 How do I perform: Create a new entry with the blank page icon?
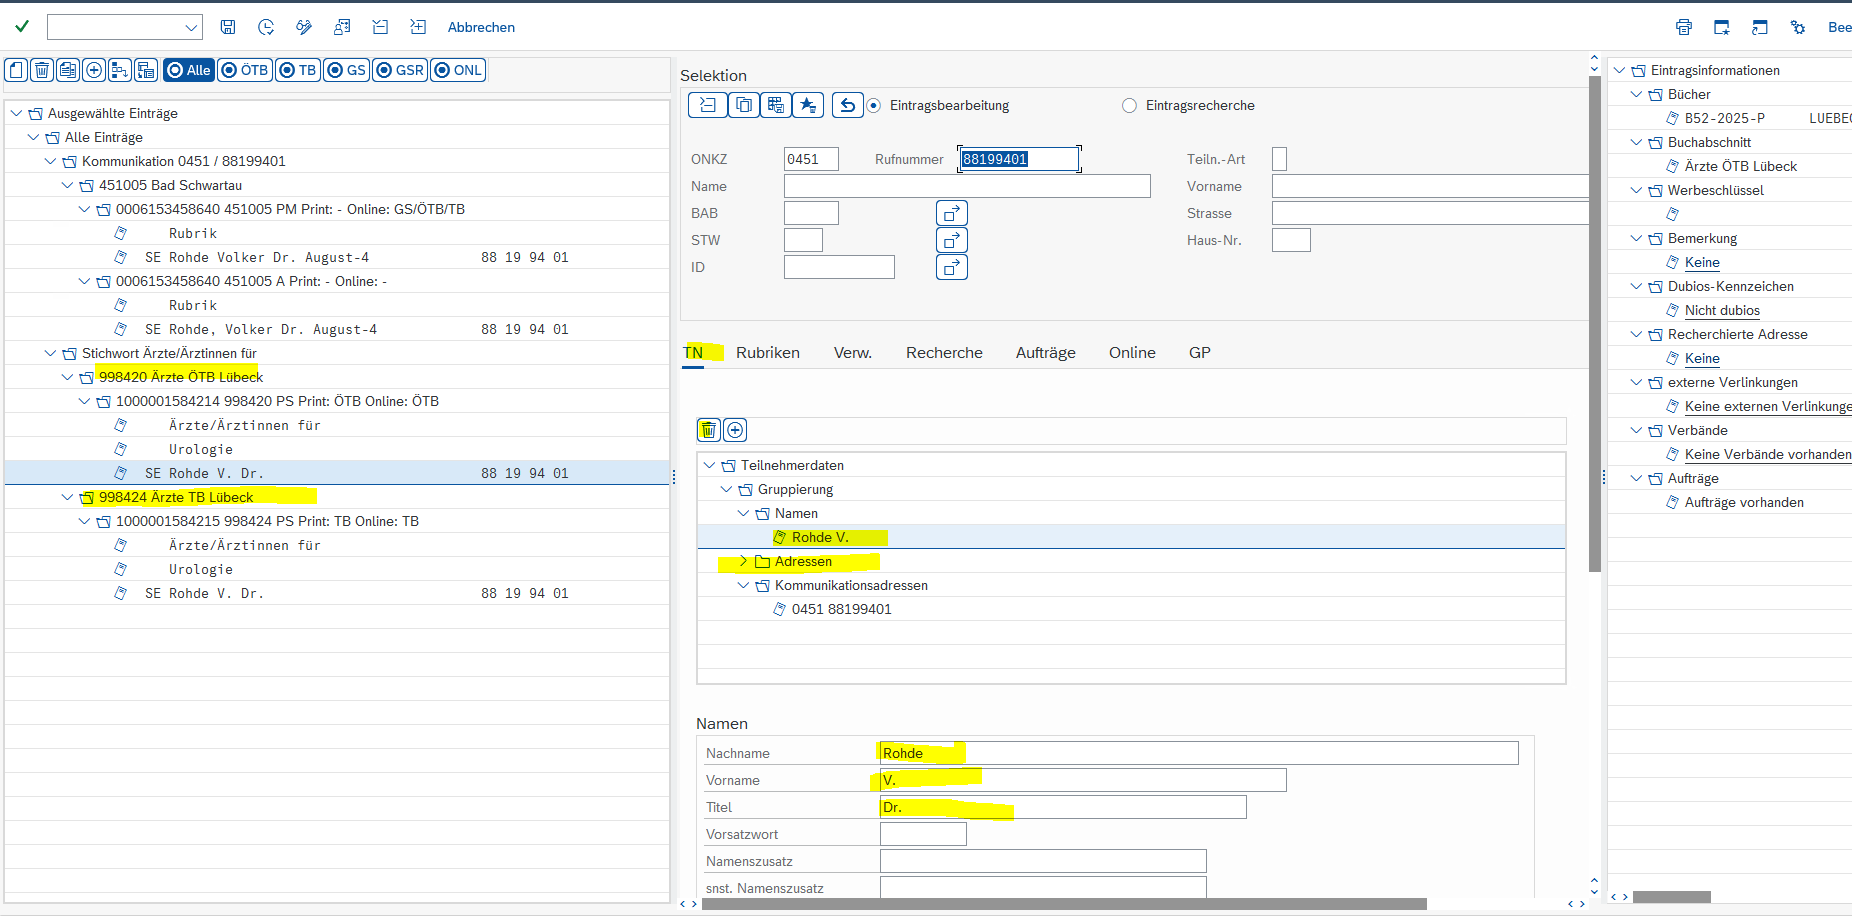(x=16, y=70)
